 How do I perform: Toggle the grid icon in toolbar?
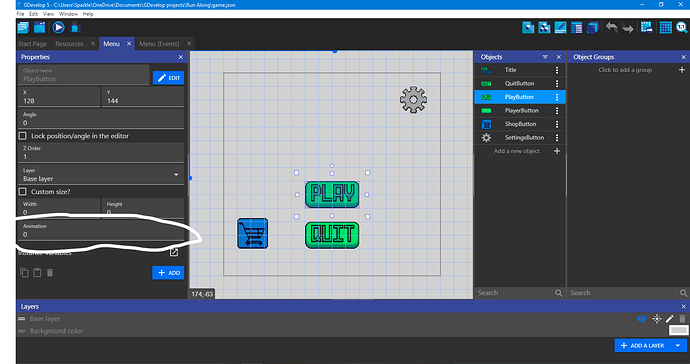coord(666,27)
